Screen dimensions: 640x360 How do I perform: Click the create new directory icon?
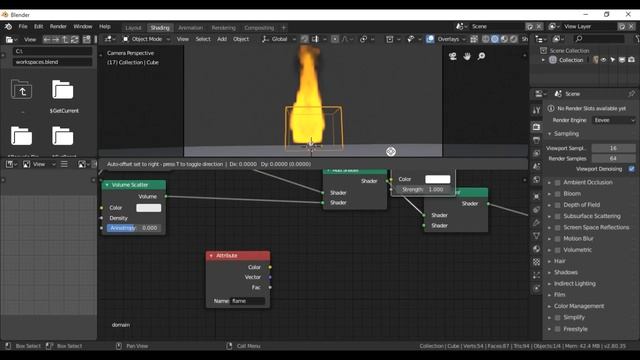point(87,40)
